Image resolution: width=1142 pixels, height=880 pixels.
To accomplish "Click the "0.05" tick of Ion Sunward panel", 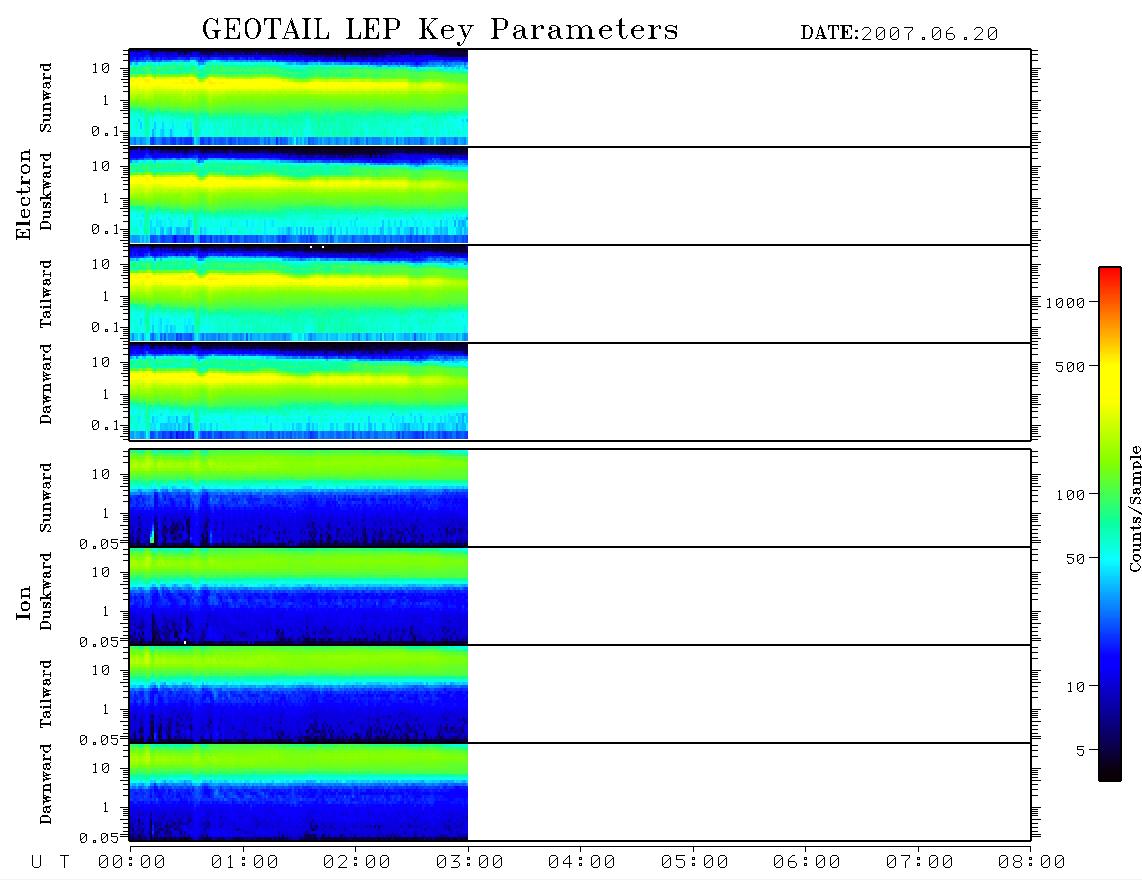I will point(98,544).
